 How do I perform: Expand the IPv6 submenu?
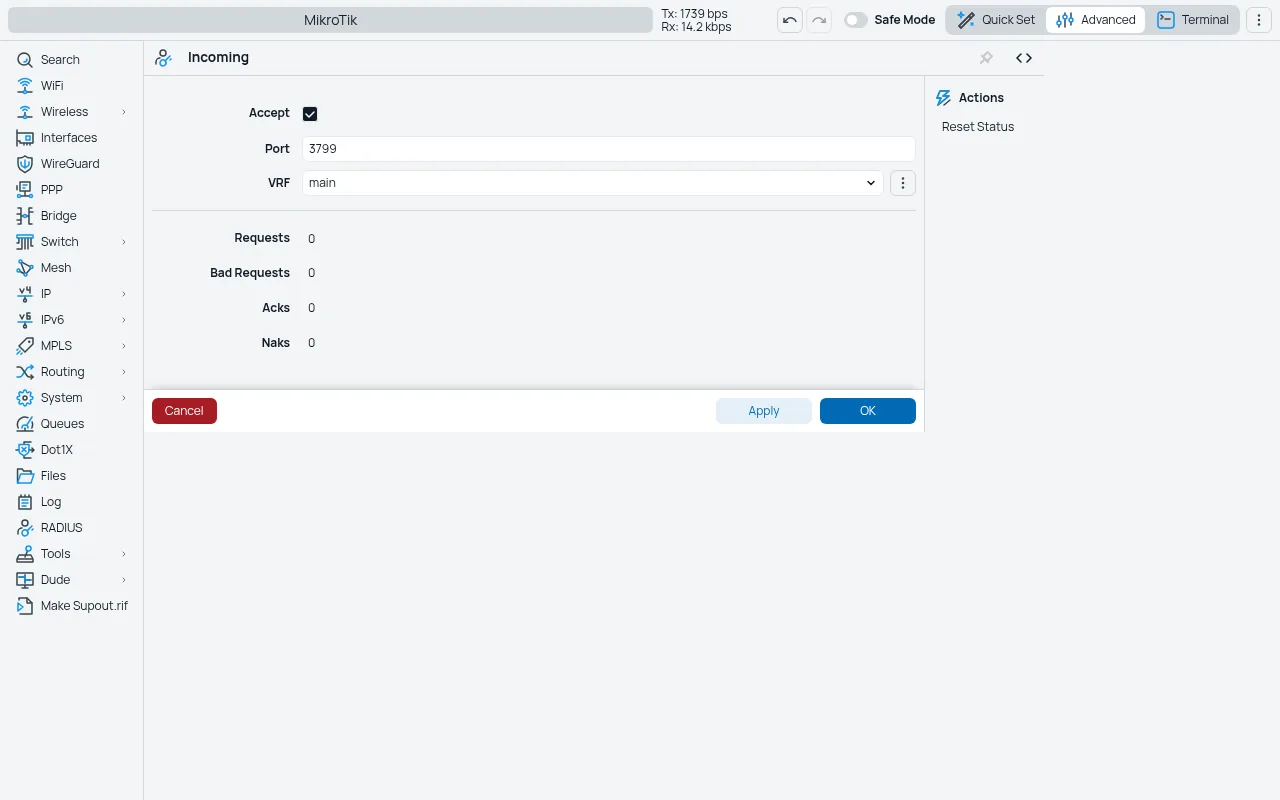click(x=124, y=320)
